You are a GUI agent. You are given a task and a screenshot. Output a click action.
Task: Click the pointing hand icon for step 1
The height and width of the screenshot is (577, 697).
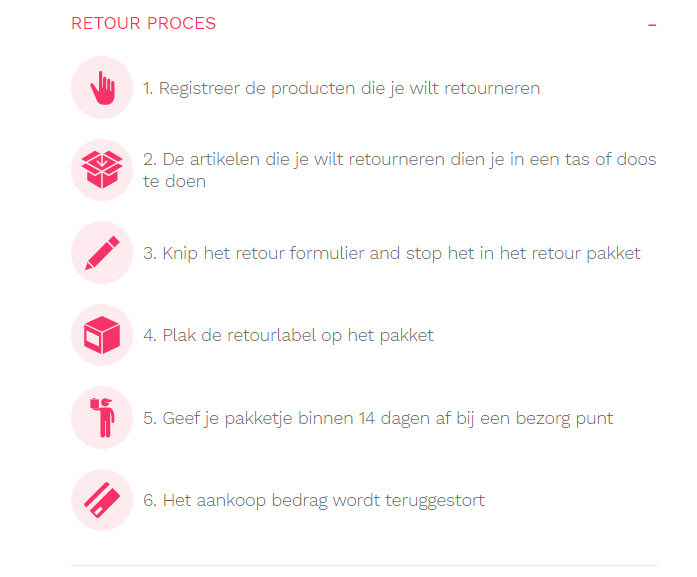(x=102, y=88)
